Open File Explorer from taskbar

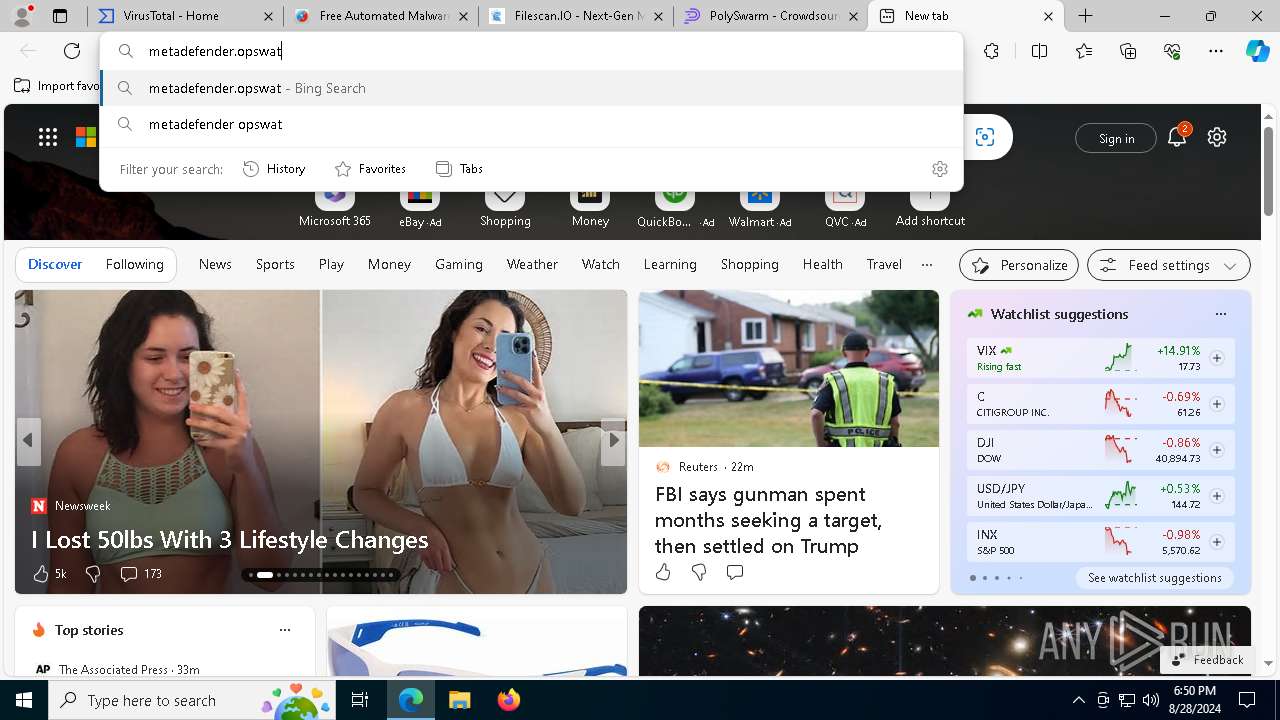460,700
